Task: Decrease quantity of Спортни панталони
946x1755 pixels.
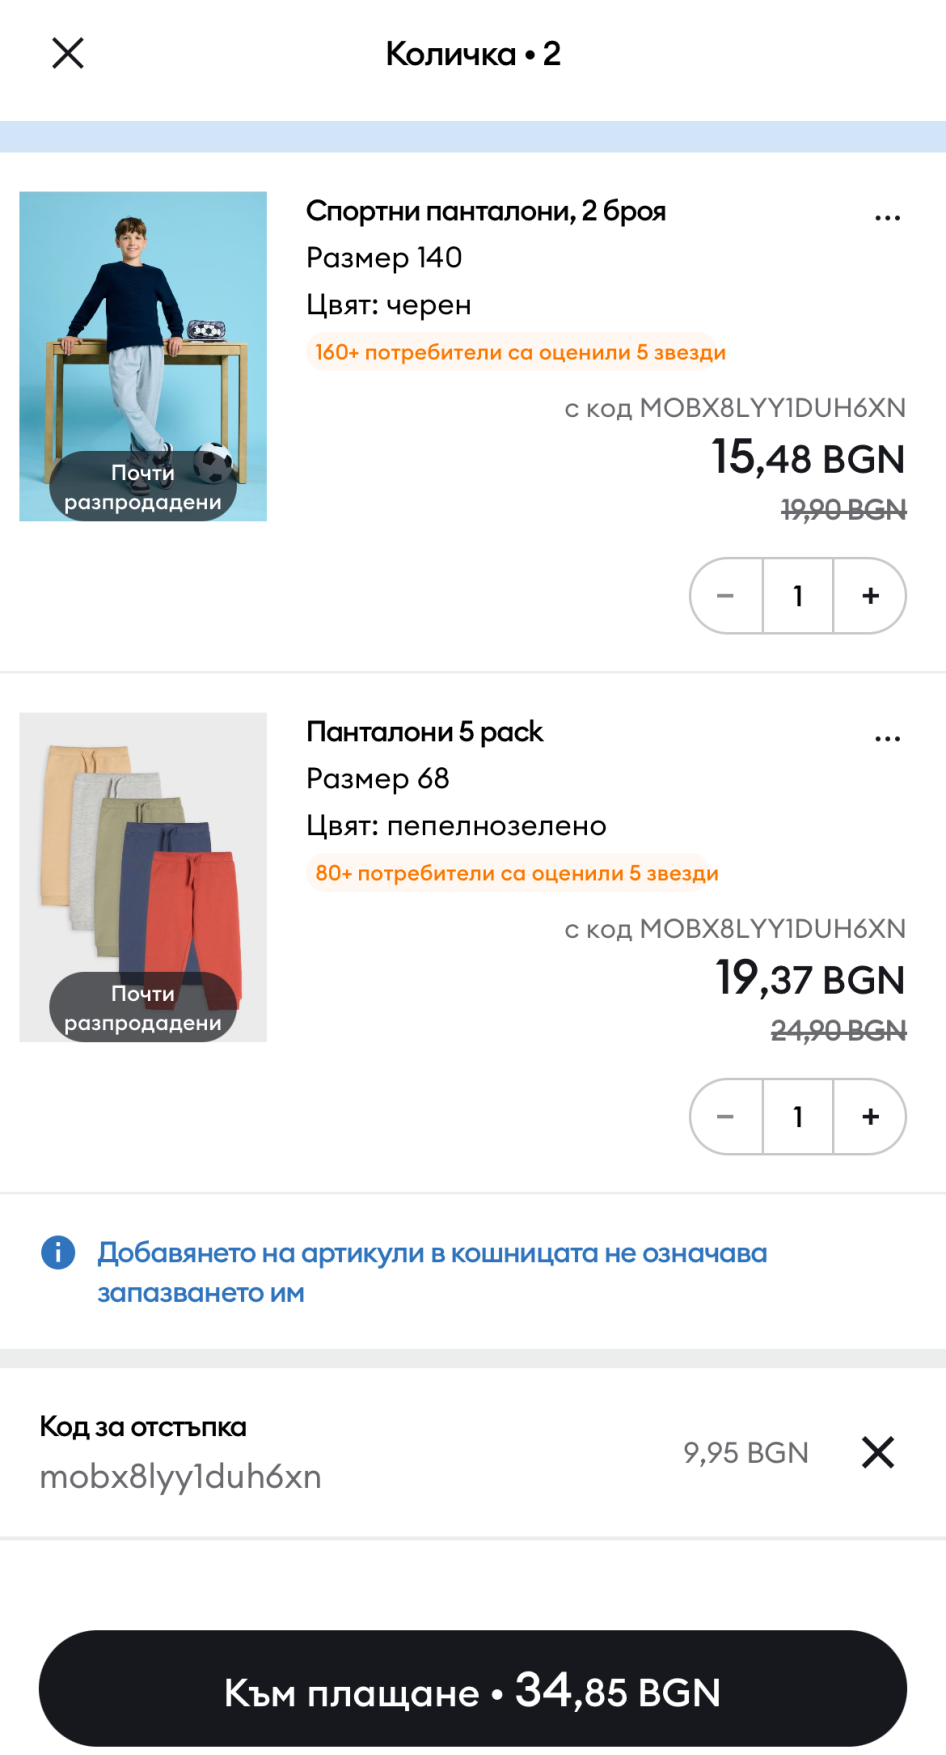Action: coord(726,596)
